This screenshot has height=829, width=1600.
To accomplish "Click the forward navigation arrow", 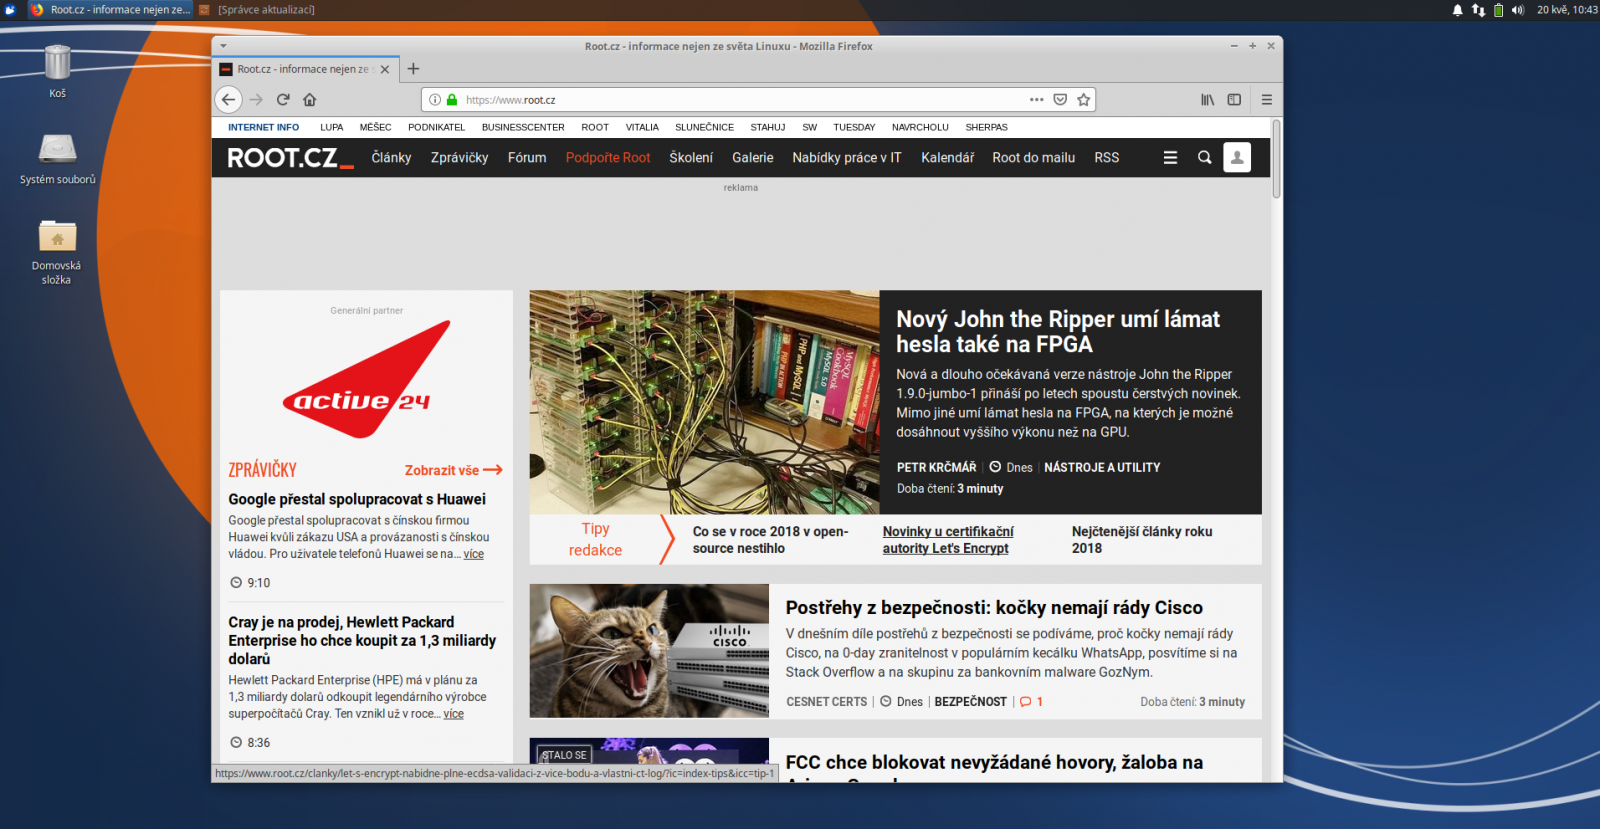I will (x=257, y=99).
